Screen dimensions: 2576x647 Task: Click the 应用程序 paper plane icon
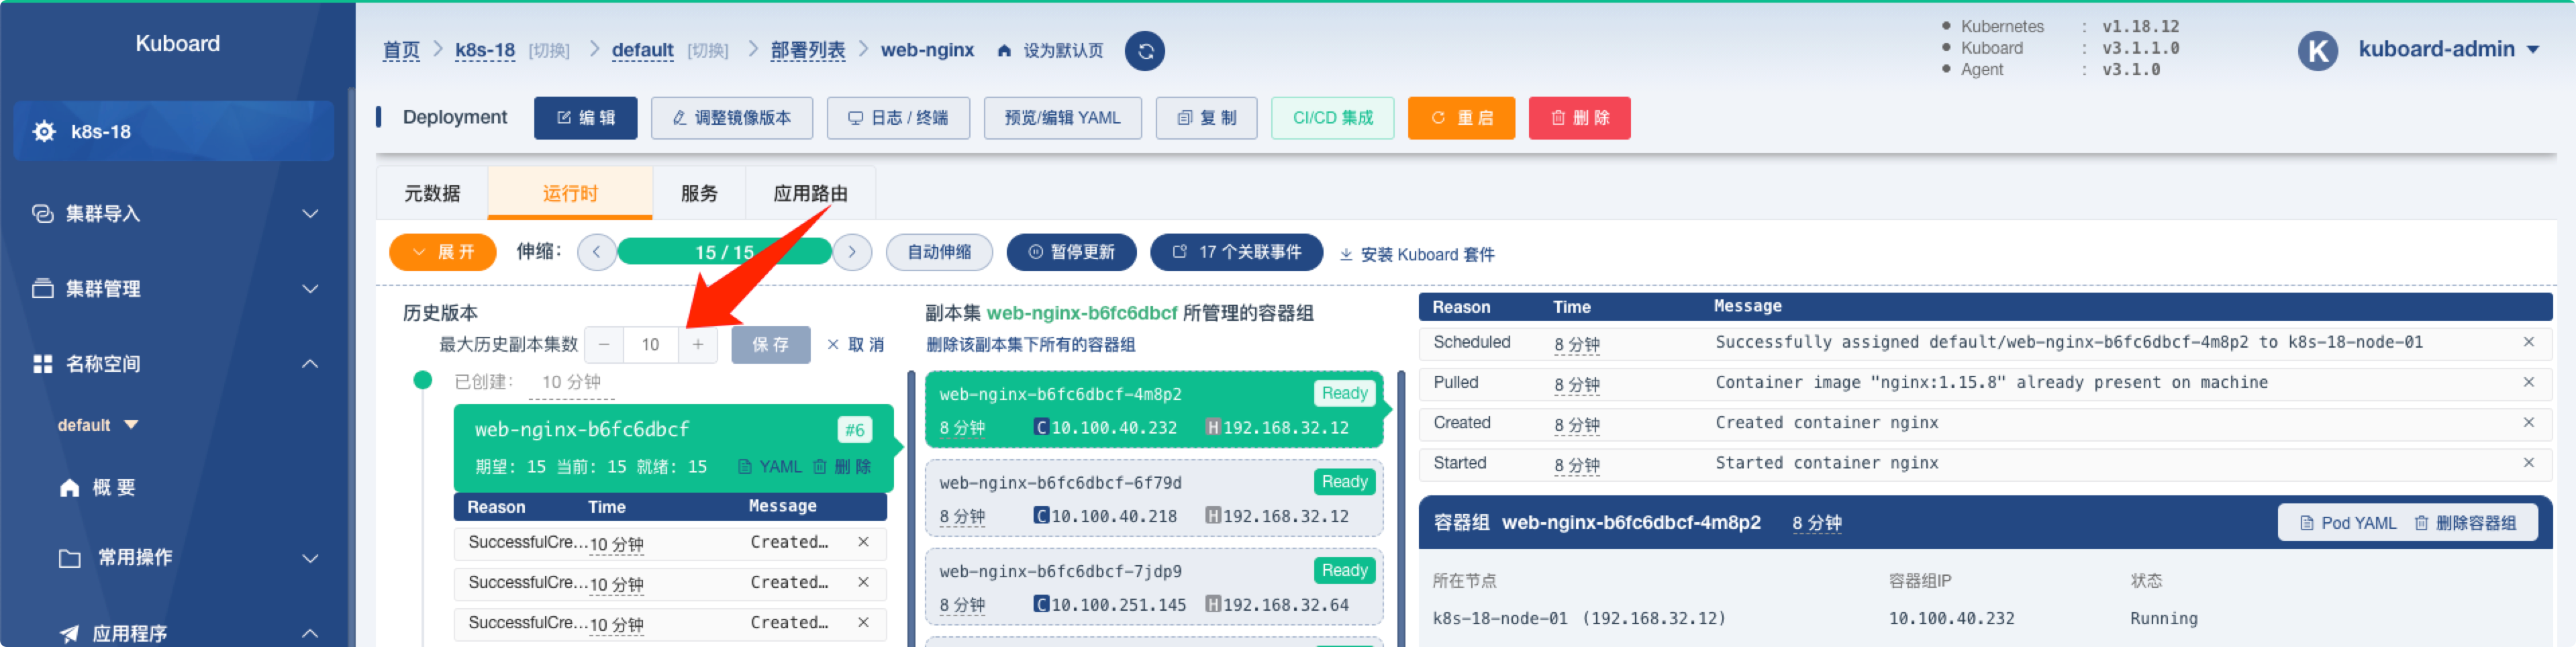click(x=69, y=633)
